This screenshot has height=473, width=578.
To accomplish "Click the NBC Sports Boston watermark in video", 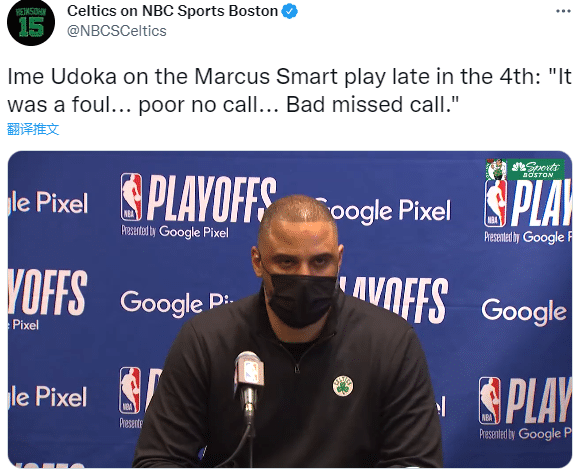I will (x=536, y=169).
